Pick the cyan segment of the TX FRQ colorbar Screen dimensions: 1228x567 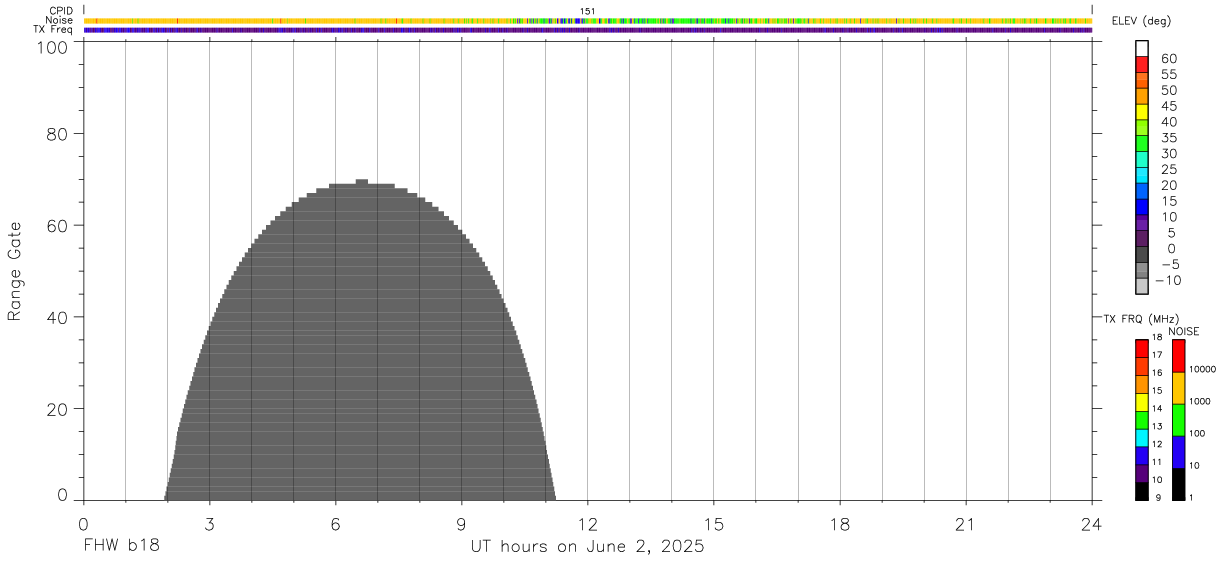(x=1142, y=438)
